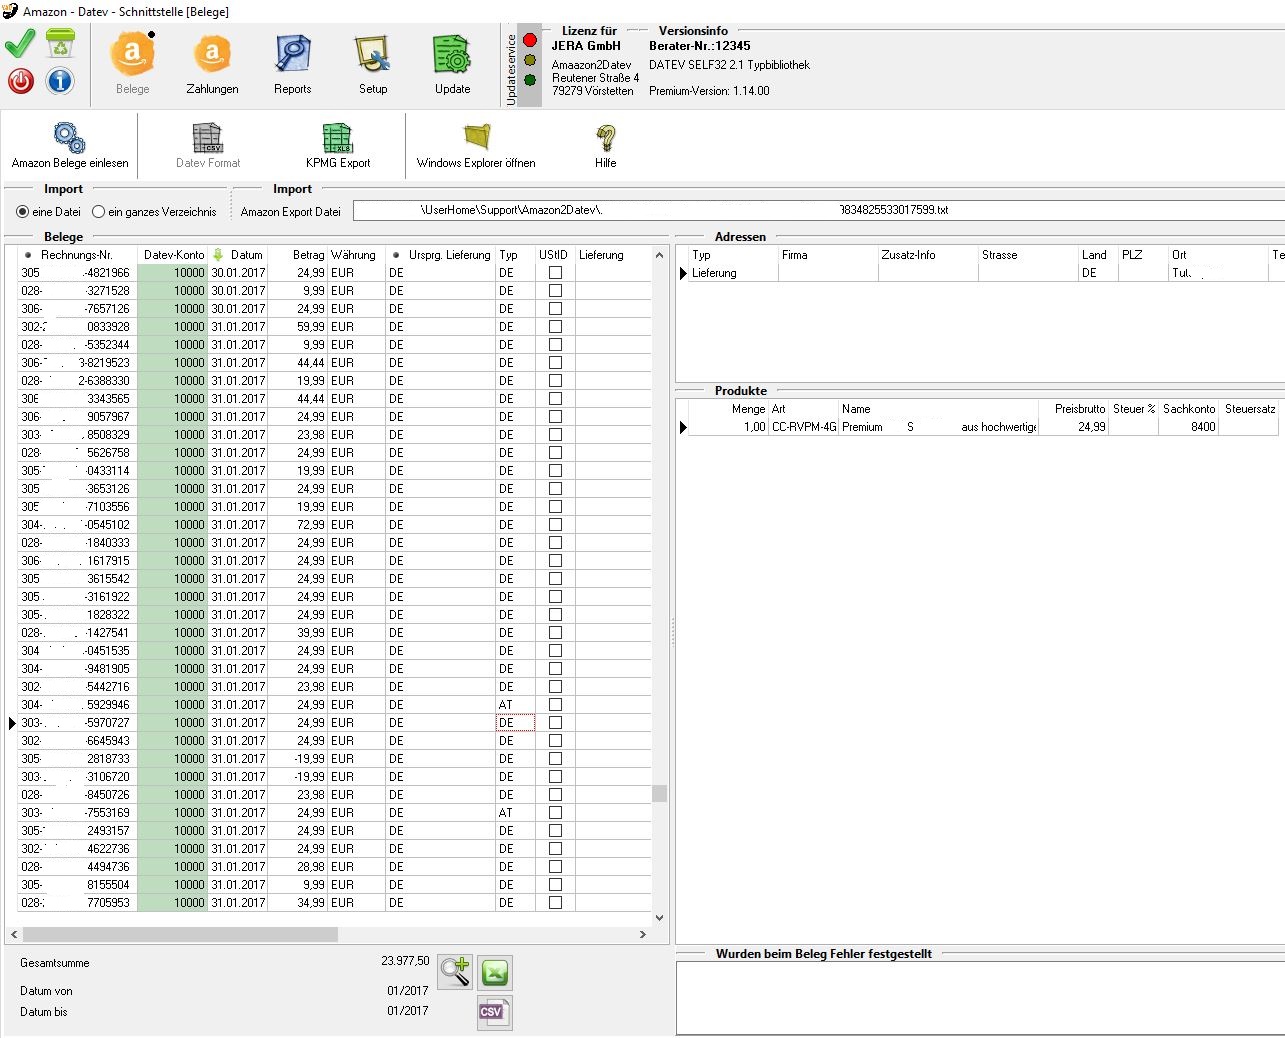Tick USt-ID checkbox for invoice 5970727
This screenshot has width=1285, height=1038.
point(555,723)
